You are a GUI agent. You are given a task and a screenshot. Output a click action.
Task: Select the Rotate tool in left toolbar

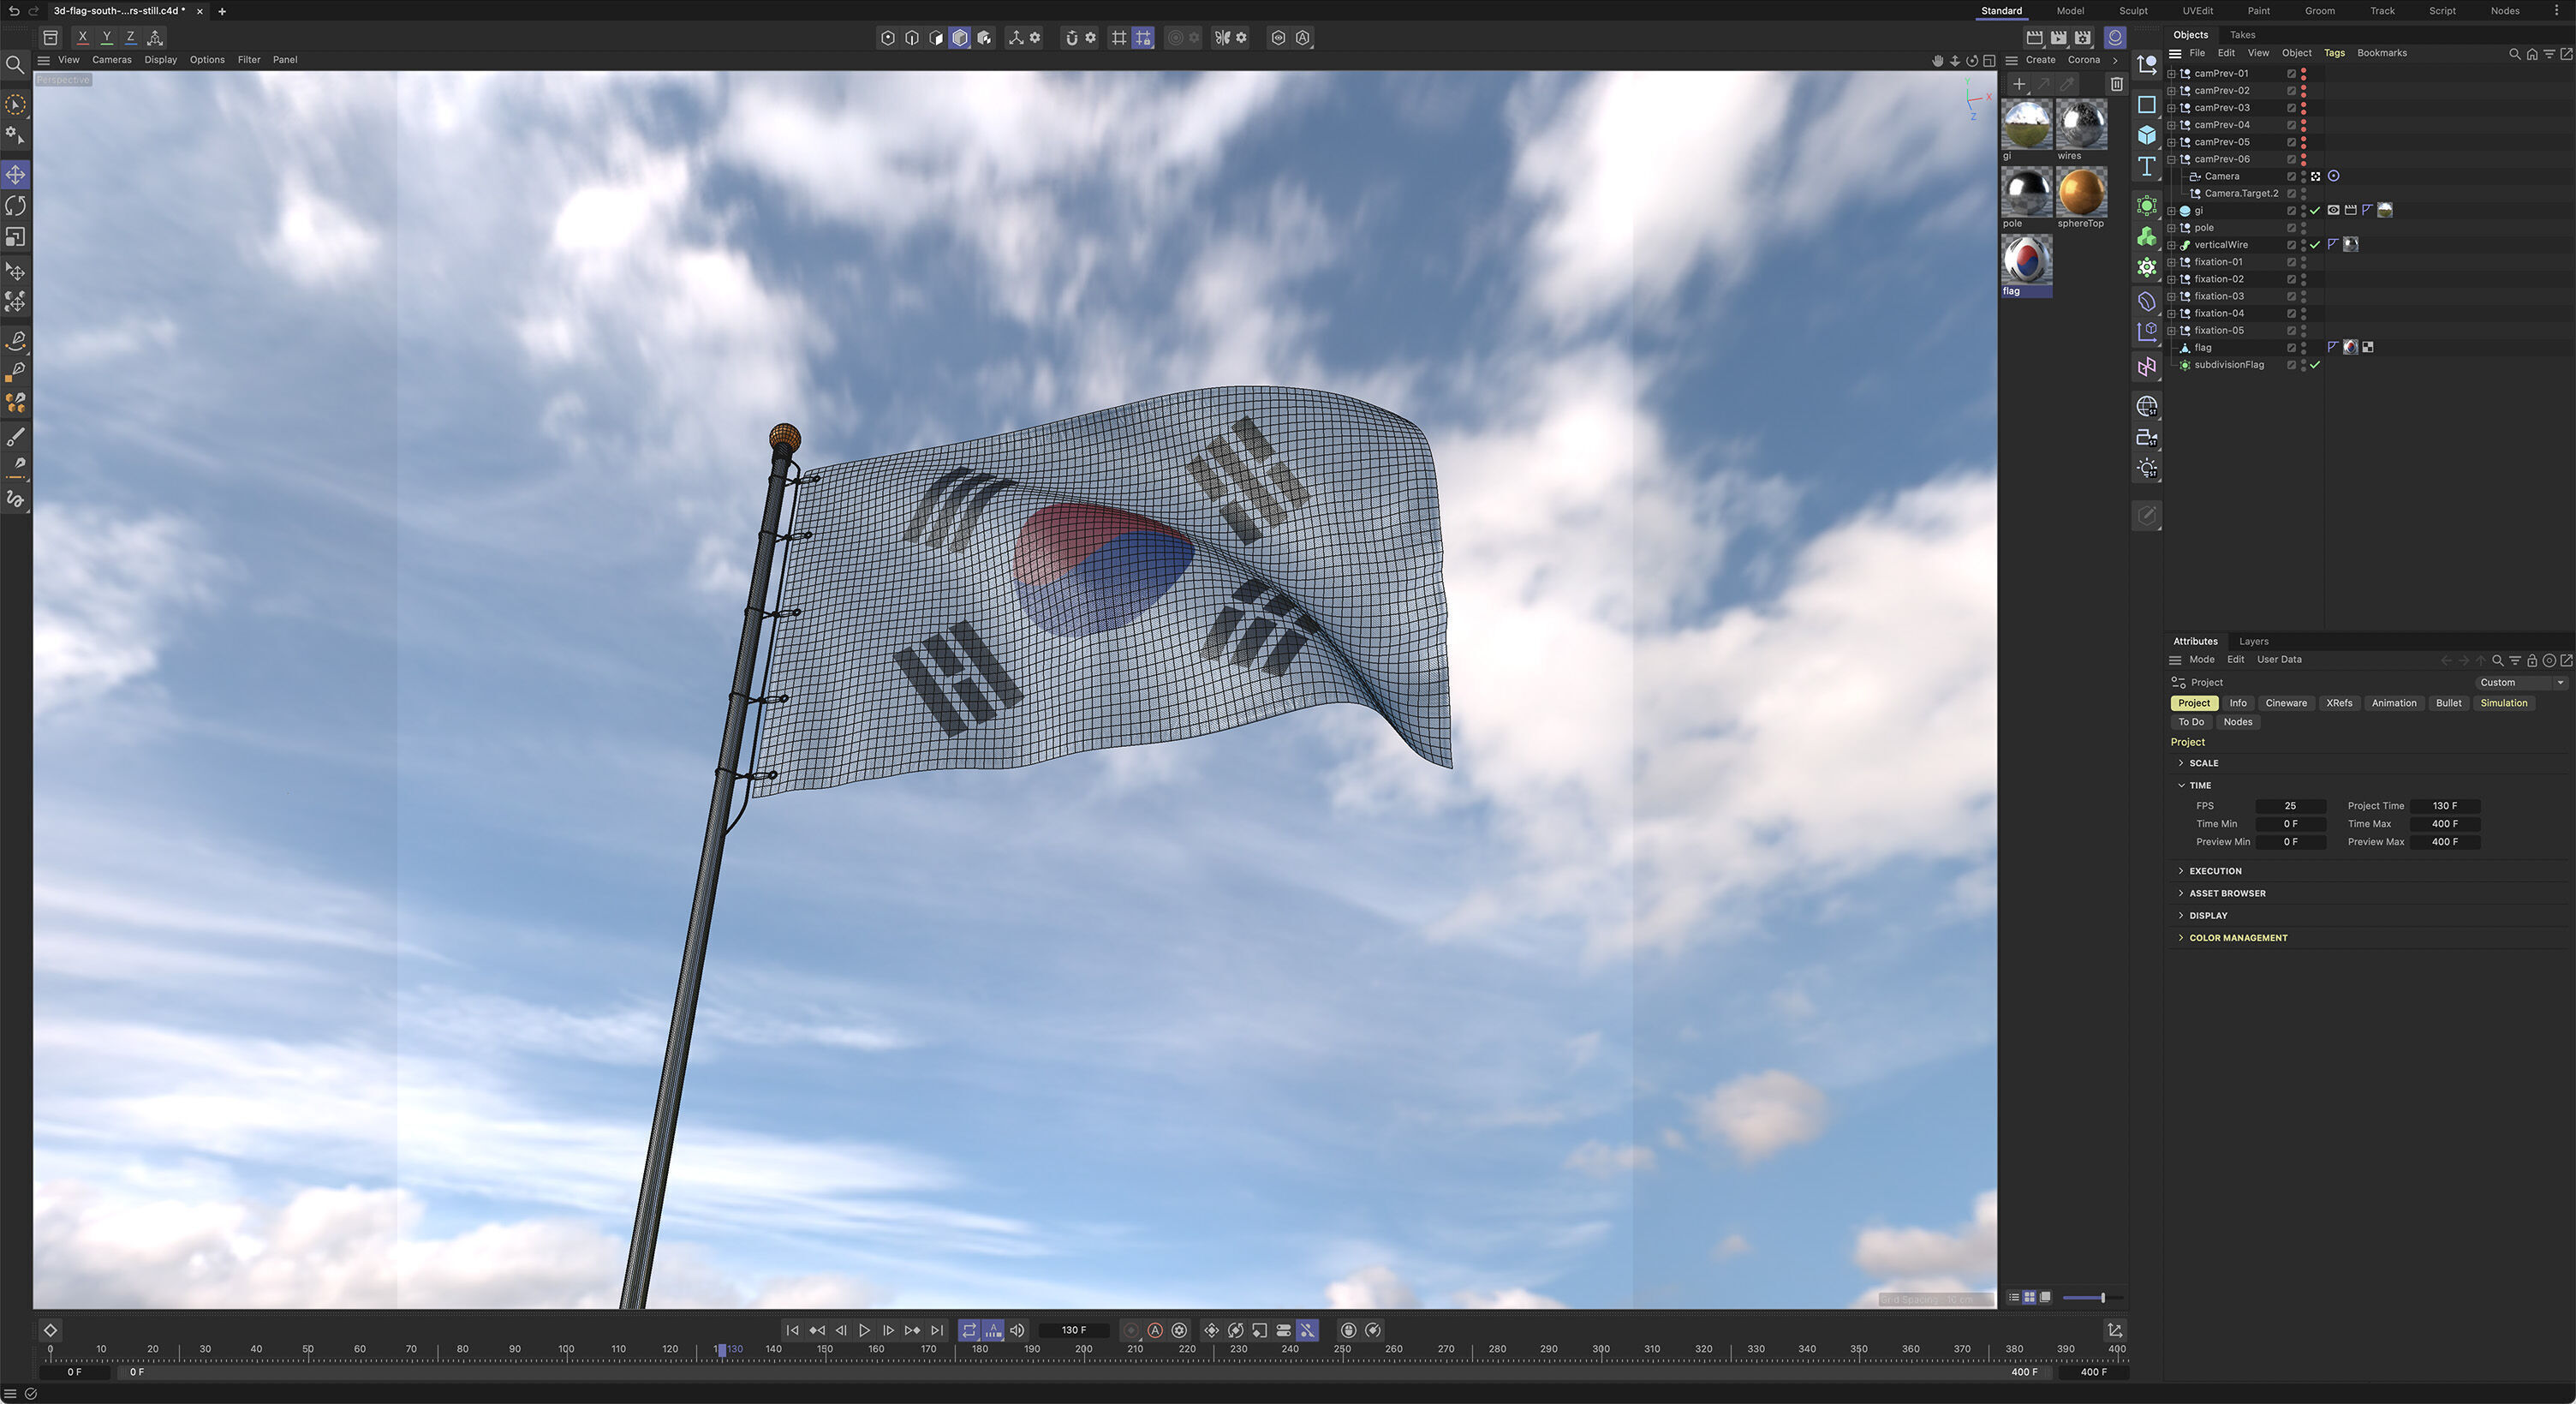15,206
